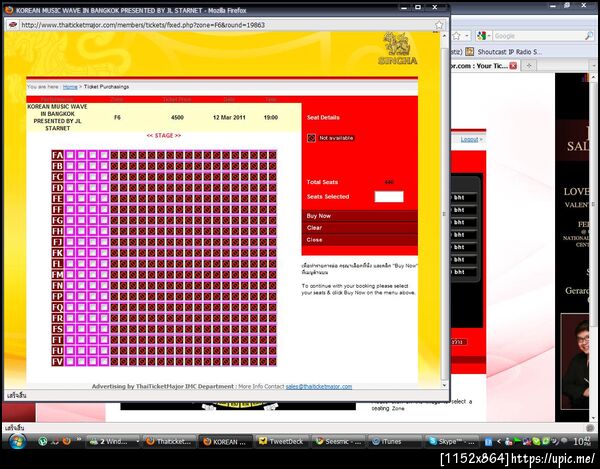600x469 pixels.
Task: Open the sales@thaiticketmajor.com email link
Action: (319, 386)
